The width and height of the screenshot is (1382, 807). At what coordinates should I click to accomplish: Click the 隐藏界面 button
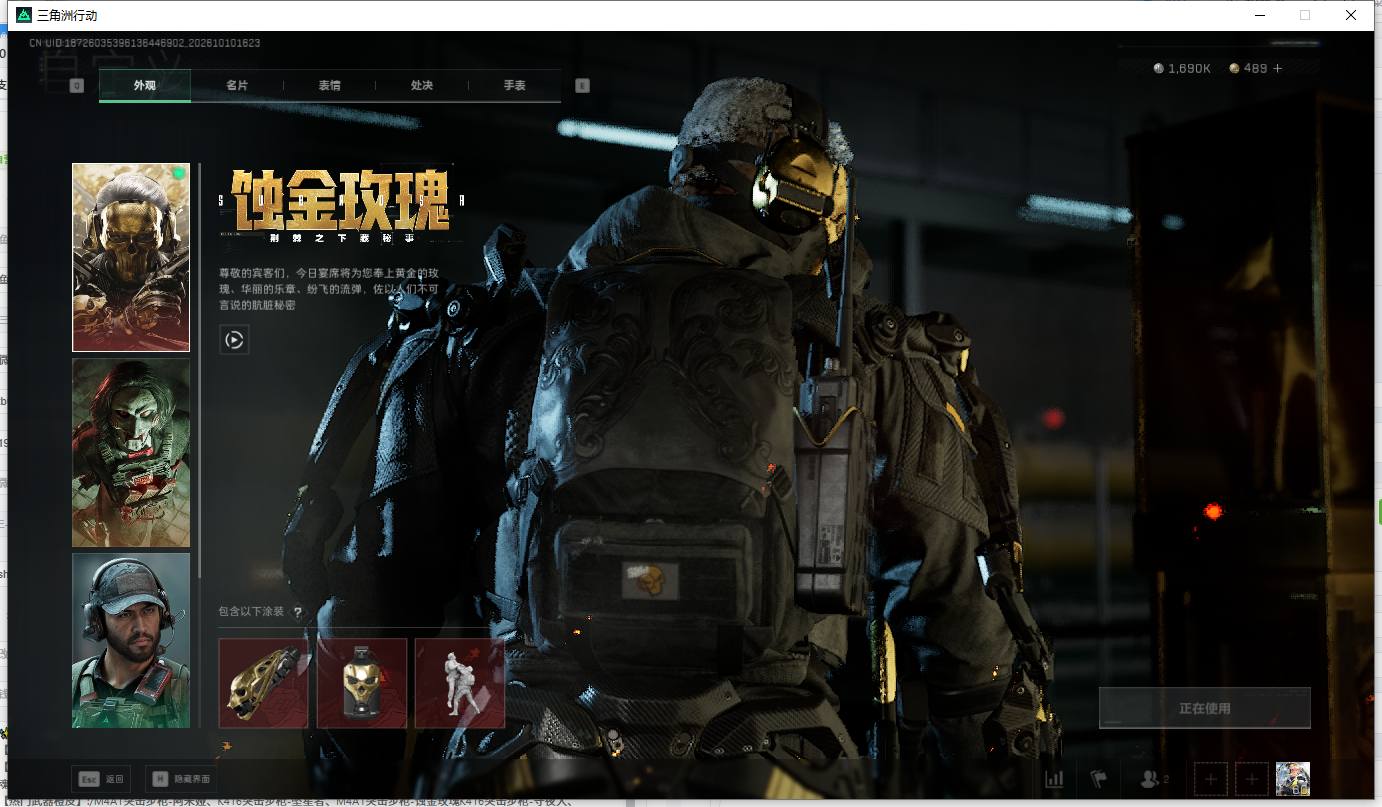182,779
